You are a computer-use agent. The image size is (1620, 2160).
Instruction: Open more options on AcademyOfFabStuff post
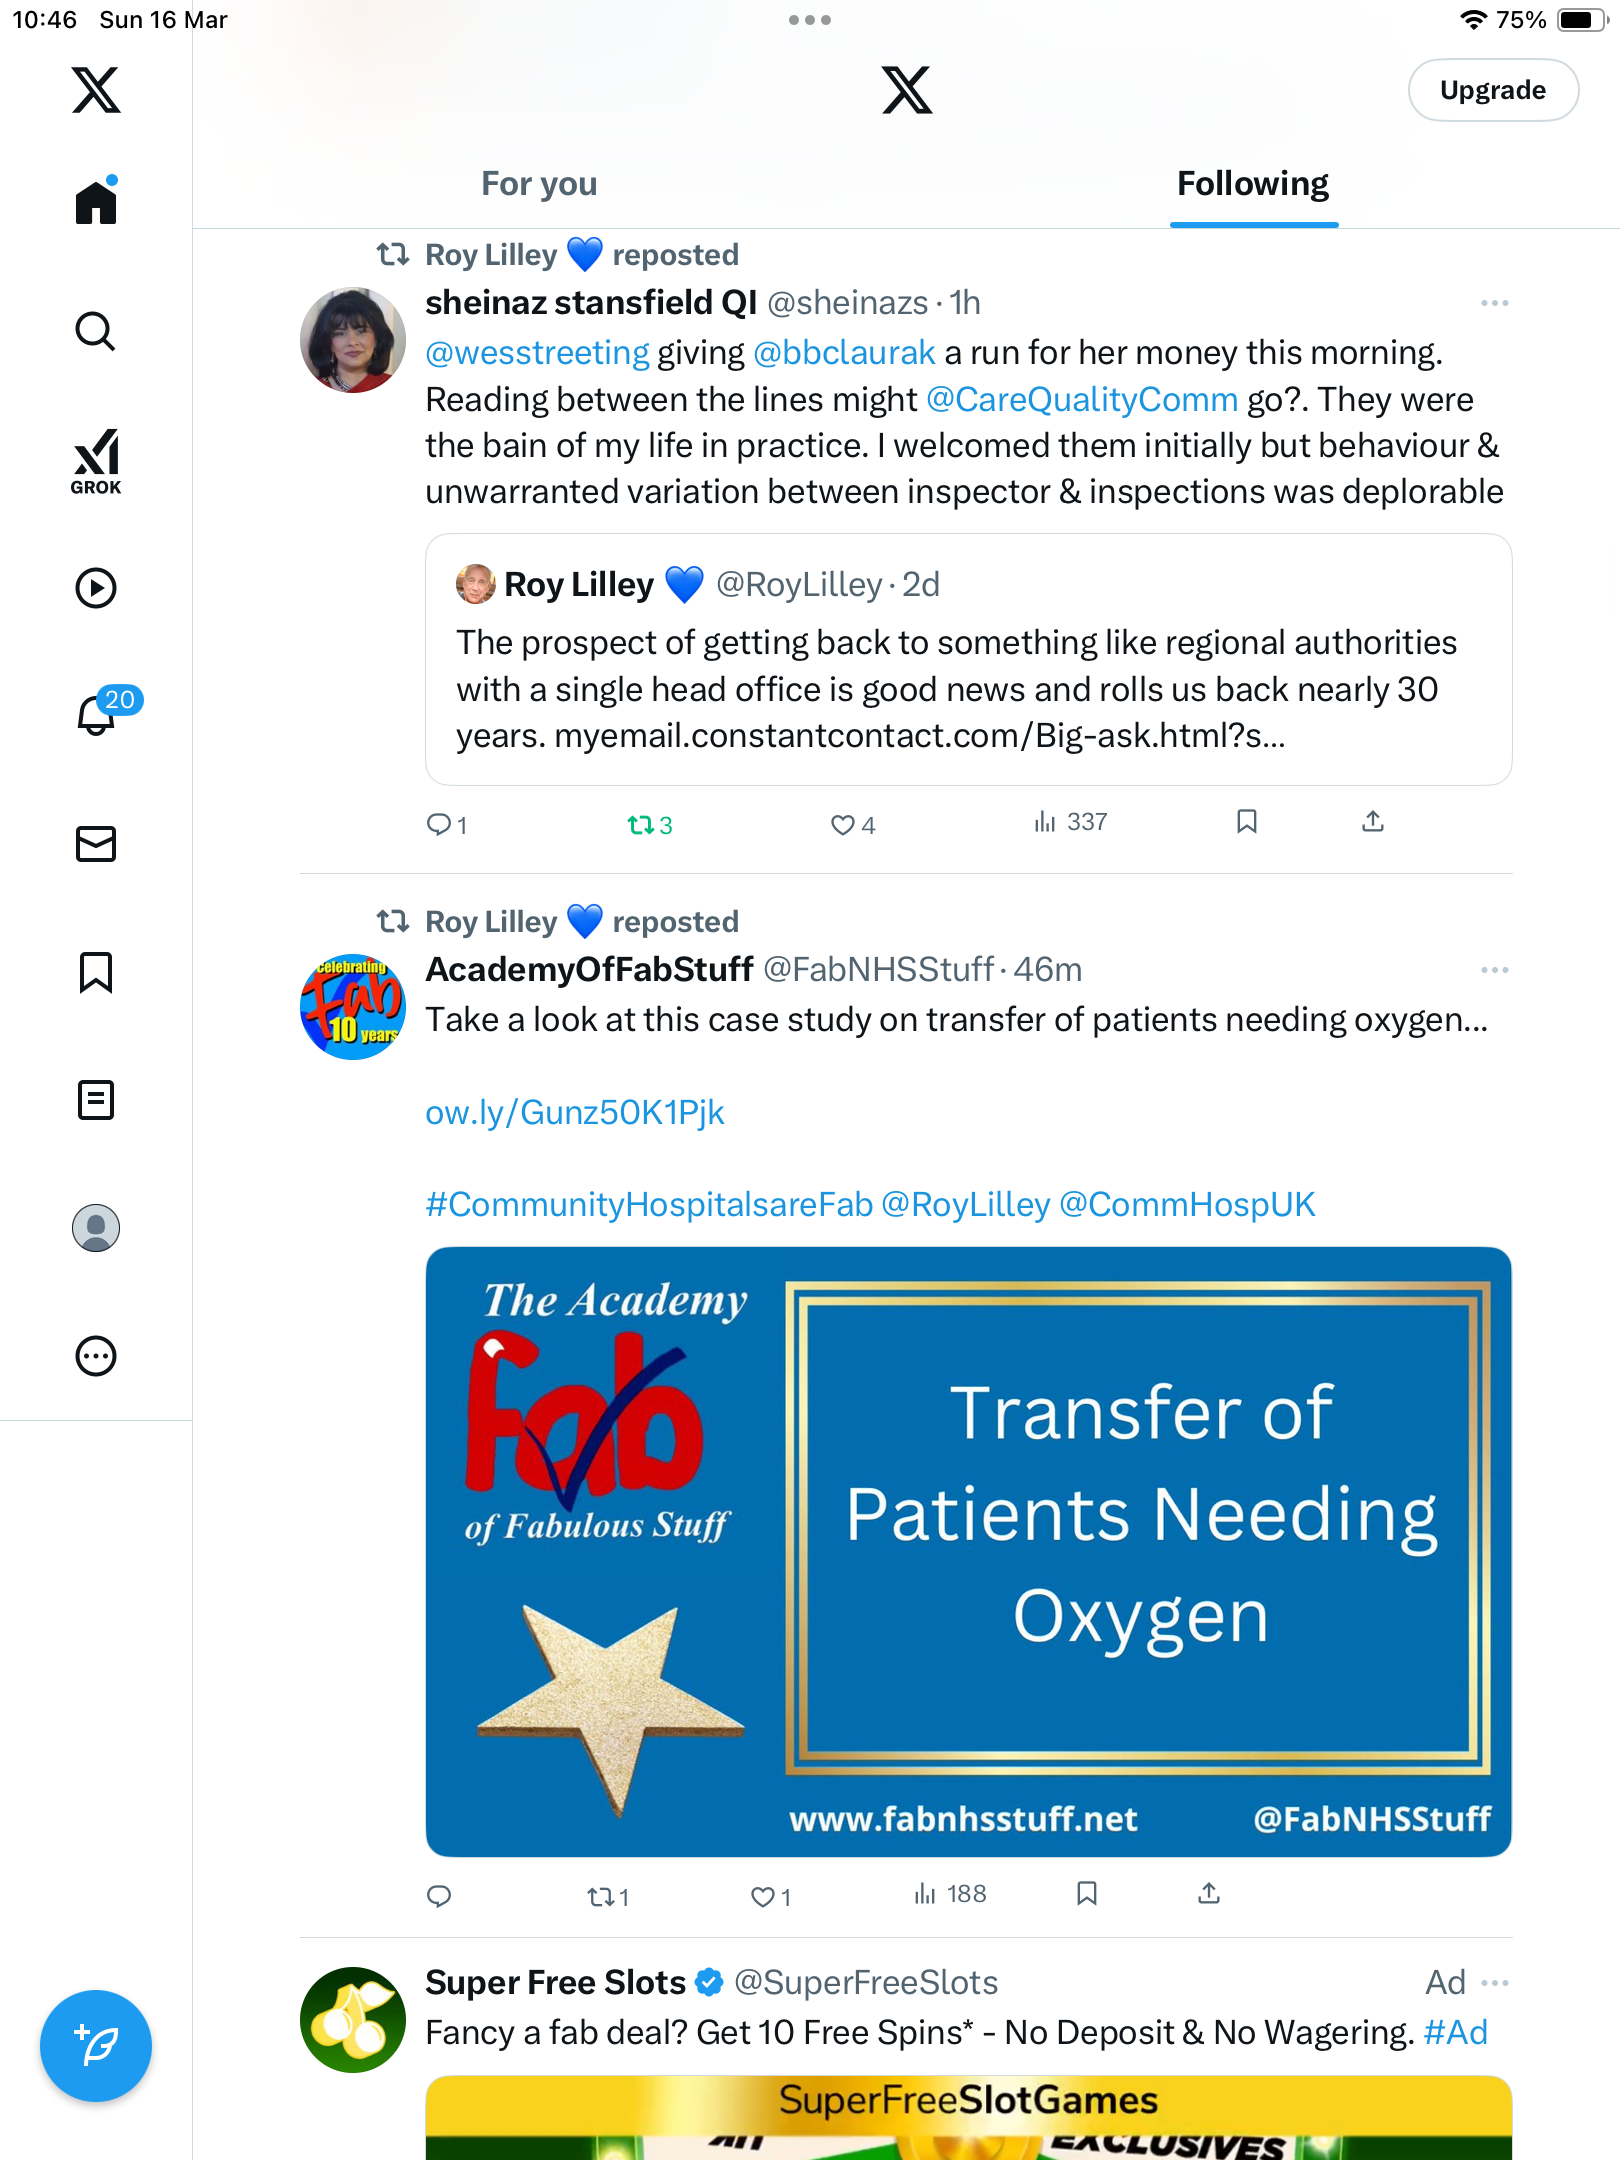1494,970
